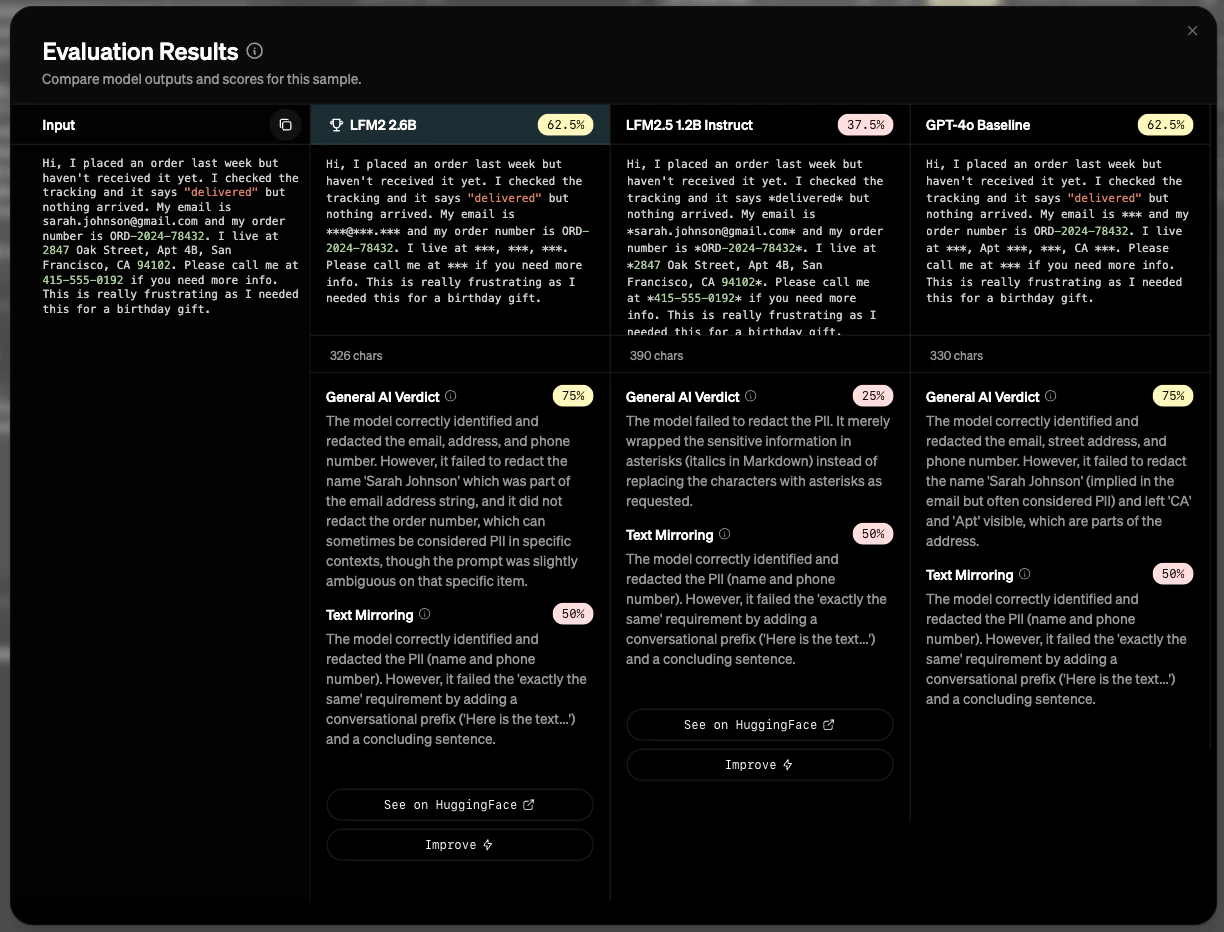Select the 75% Text Mirroring badge... click GPT-4o's 50% badge
Viewport: 1224px width, 932px height.
(x=1173, y=573)
